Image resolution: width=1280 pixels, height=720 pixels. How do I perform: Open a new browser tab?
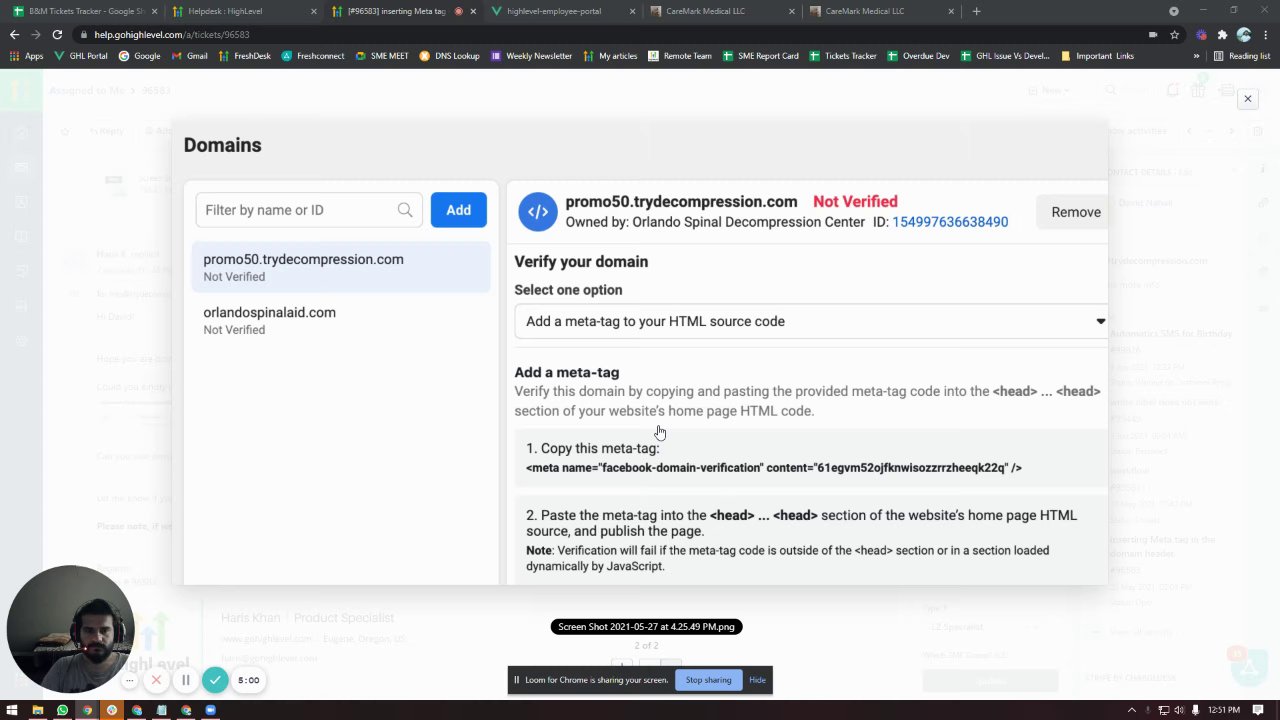[x=976, y=11]
